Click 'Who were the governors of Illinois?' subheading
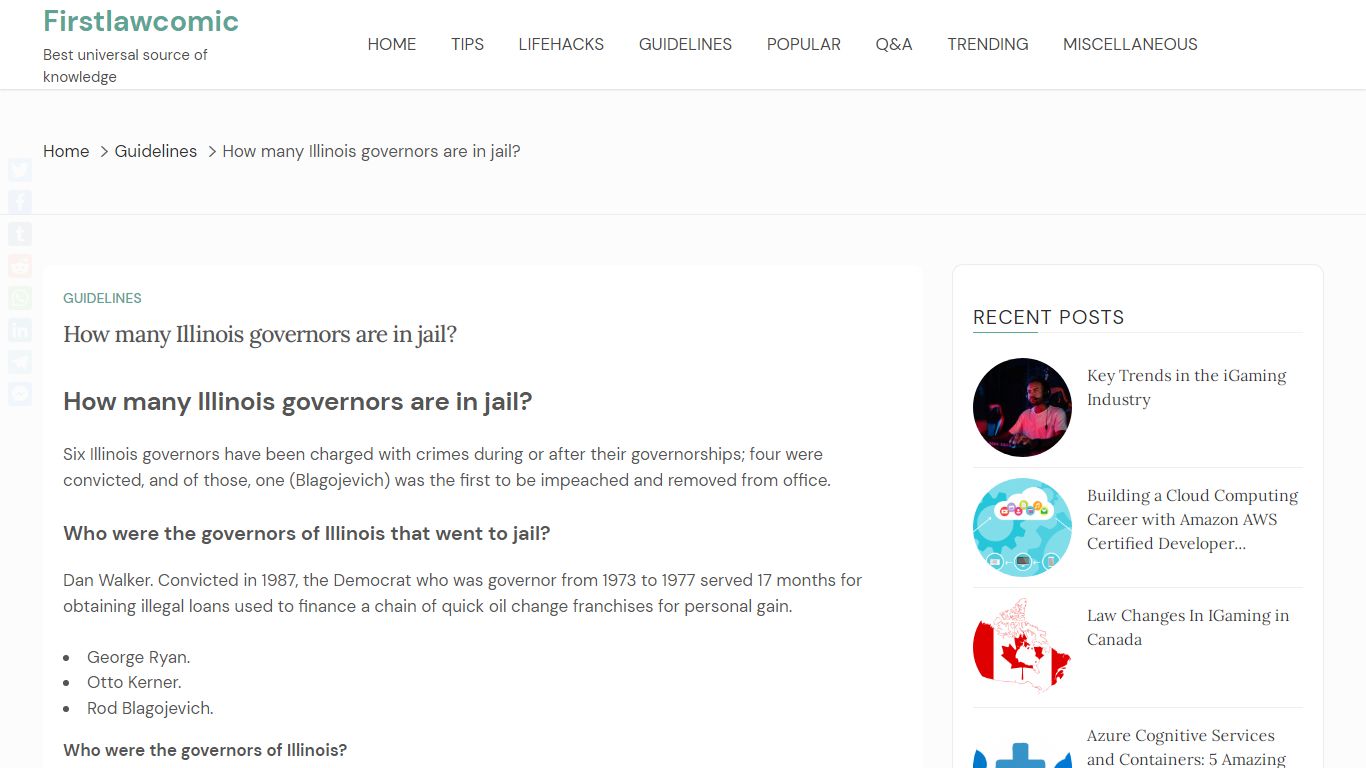Screen dimensions: 1366x768 [x=205, y=750]
